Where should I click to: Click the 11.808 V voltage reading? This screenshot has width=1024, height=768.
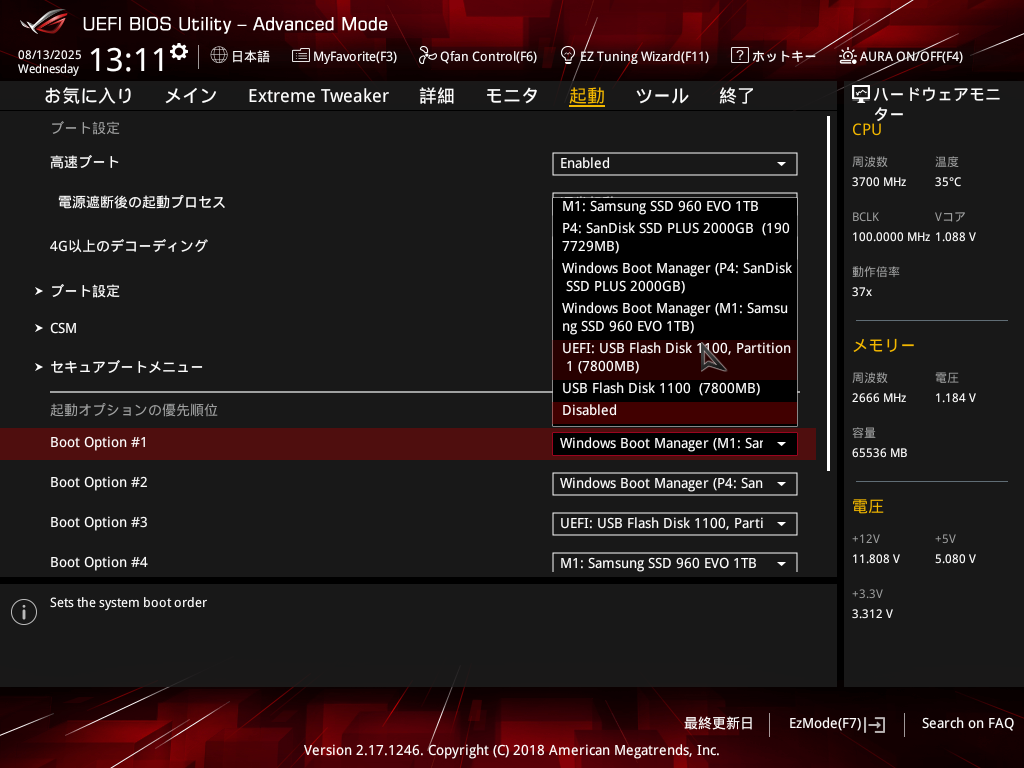(x=876, y=559)
